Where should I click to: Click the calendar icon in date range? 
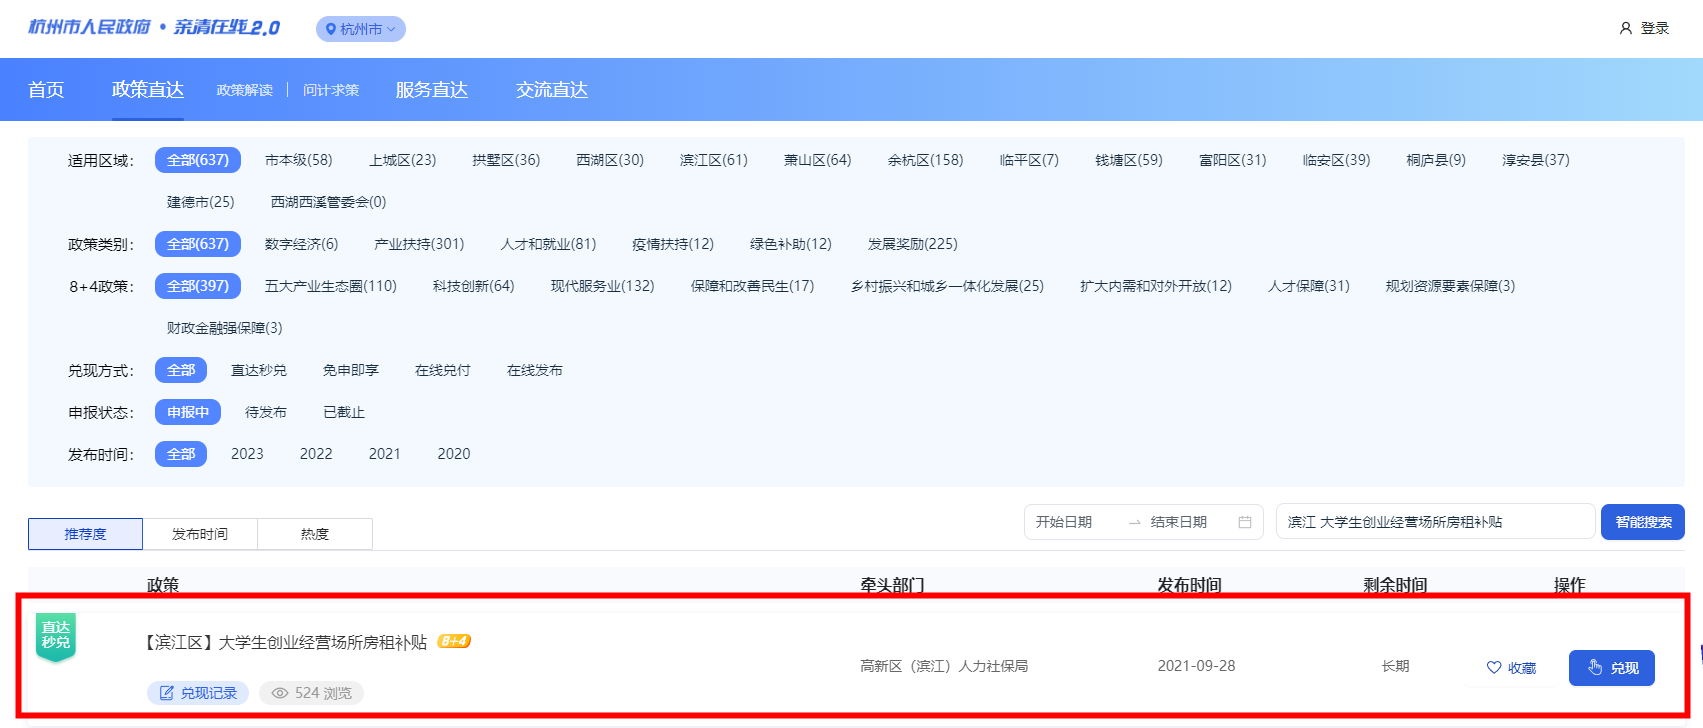coord(1245,522)
